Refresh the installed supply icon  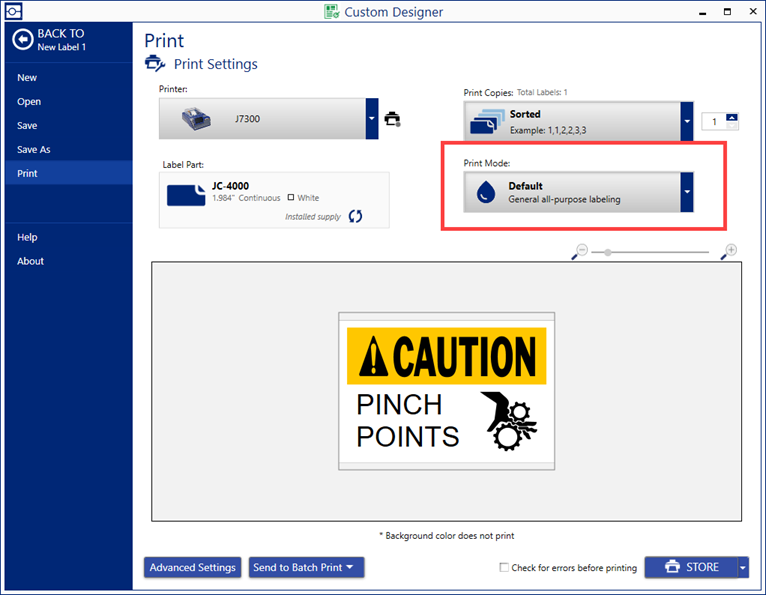pos(355,216)
